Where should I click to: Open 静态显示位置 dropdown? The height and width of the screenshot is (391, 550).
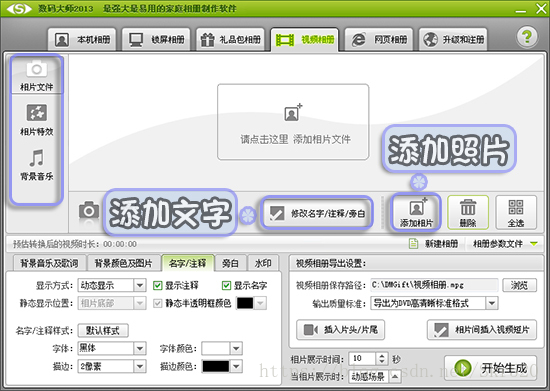click(x=112, y=303)
